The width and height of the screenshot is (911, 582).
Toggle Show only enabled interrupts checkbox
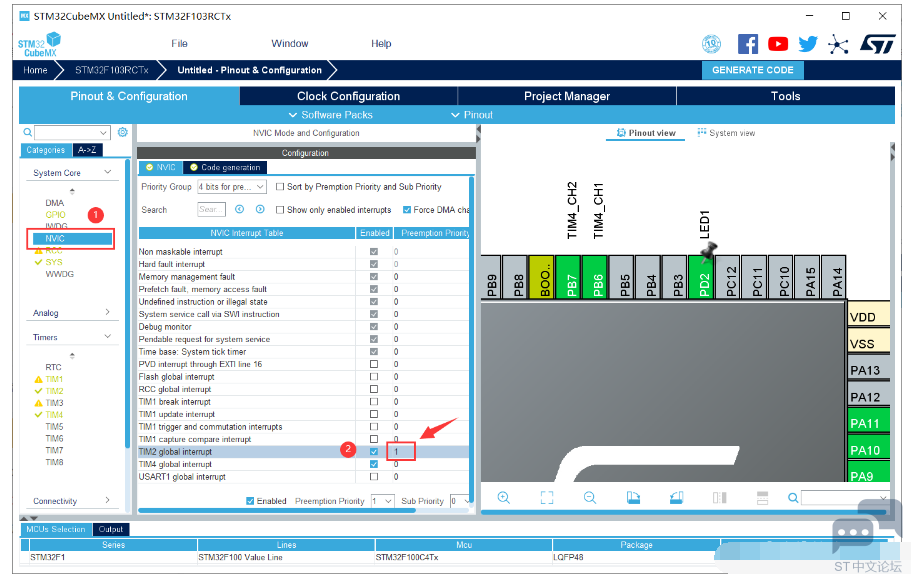(x=280, y=210)
